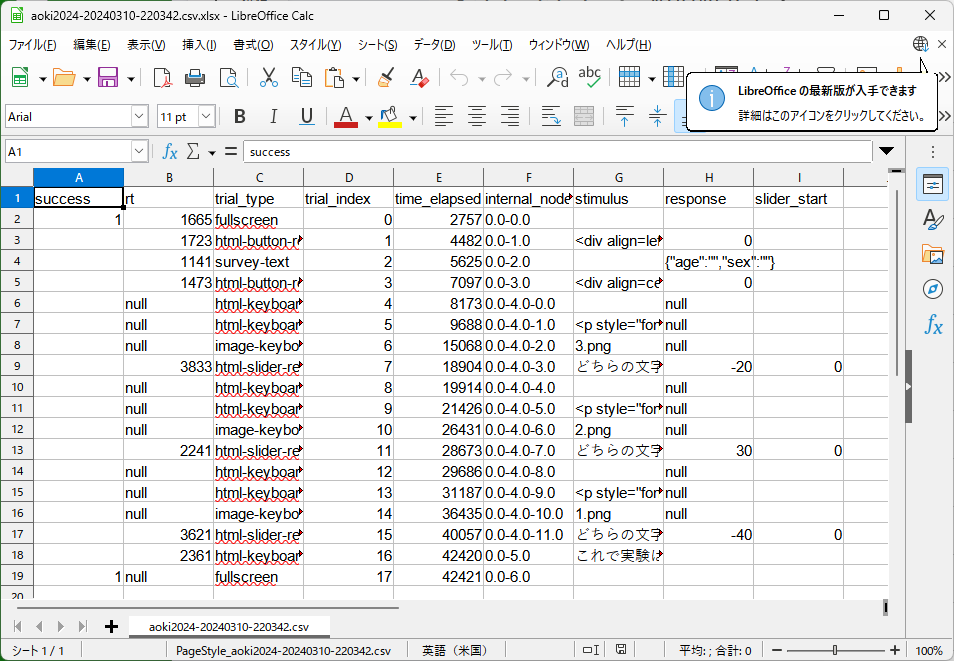Toggle insert mode status bar icon
This screenshot has width=954, height=661.
[x=591, y=650]
